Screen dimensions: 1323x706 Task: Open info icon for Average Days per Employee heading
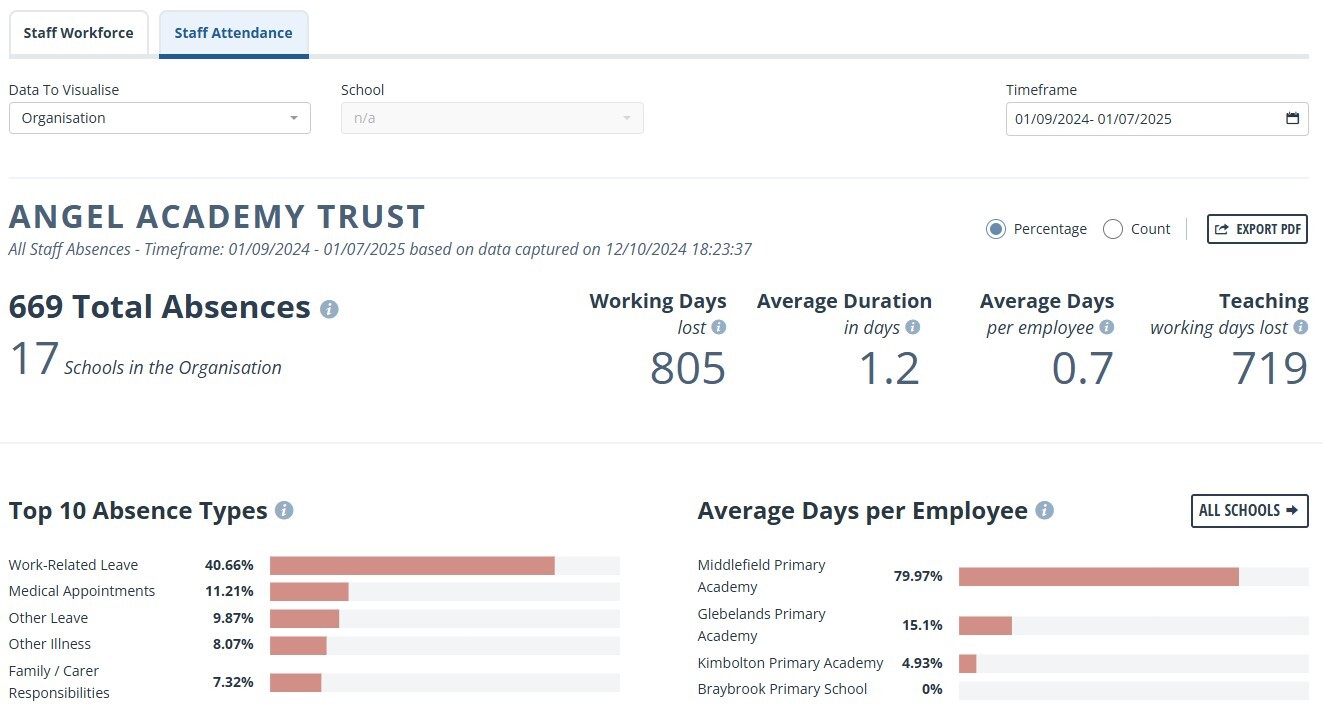pyautogui.click(x=1045, y=511)
